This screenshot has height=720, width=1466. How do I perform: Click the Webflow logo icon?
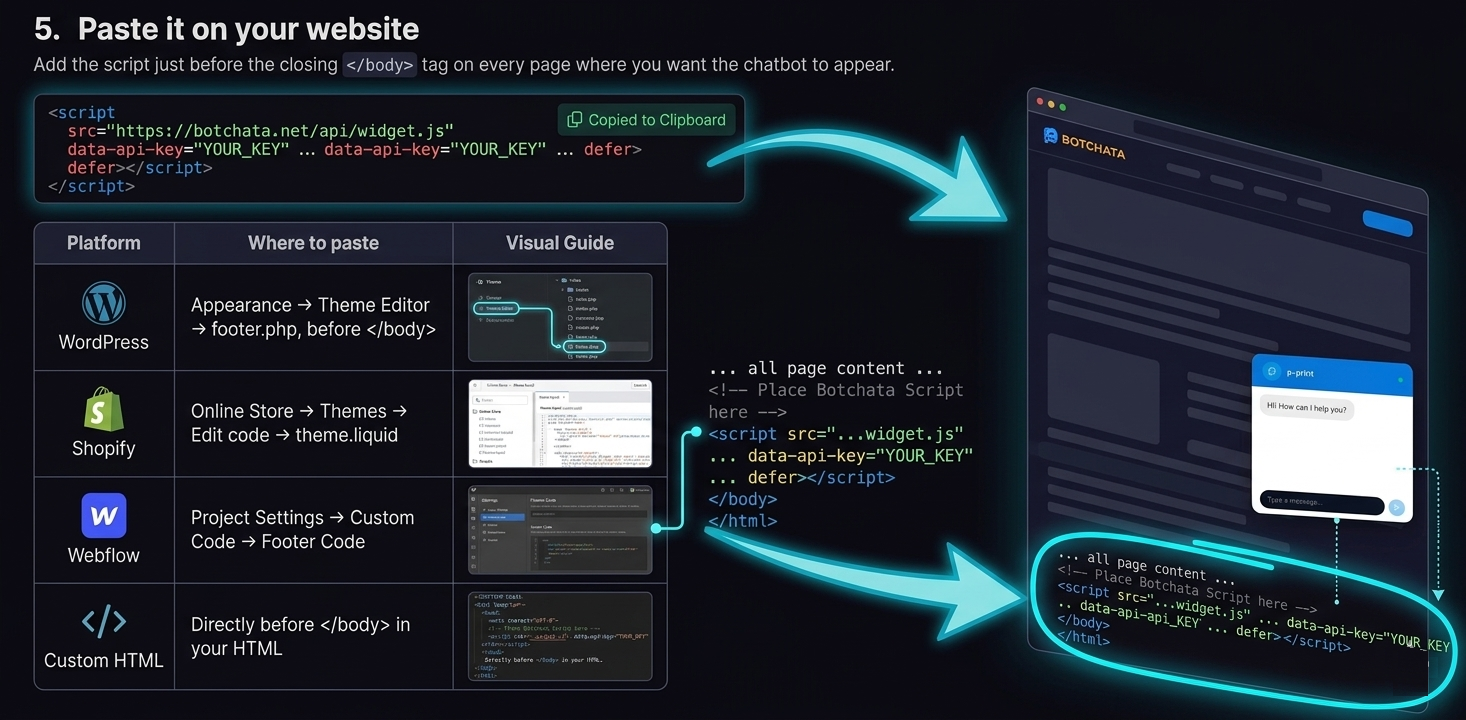tap(104, 516)
